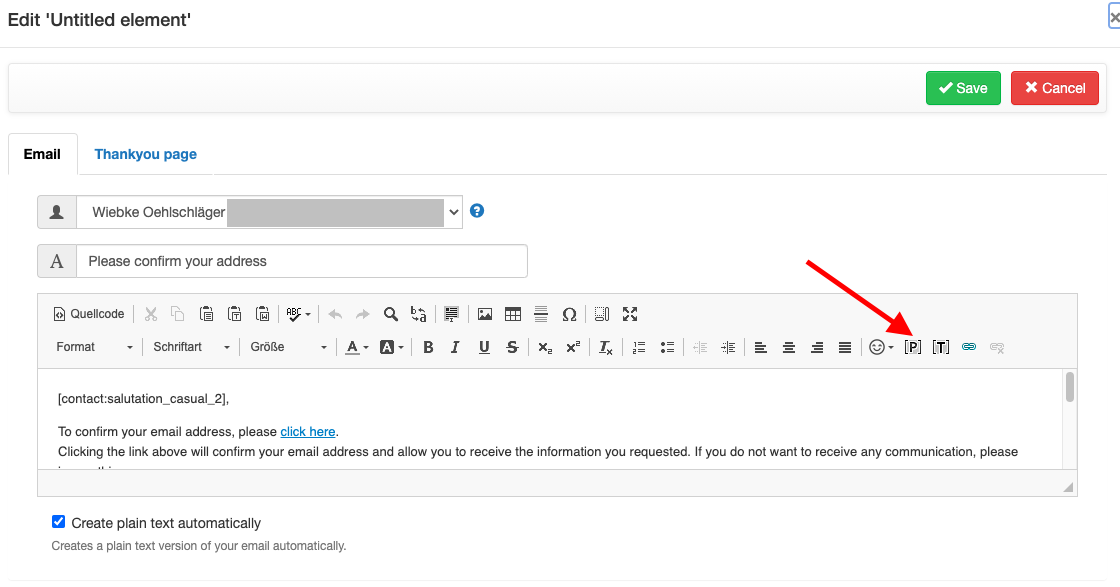
Task: Click the insert link chain icon
Action: coord(968,347)
